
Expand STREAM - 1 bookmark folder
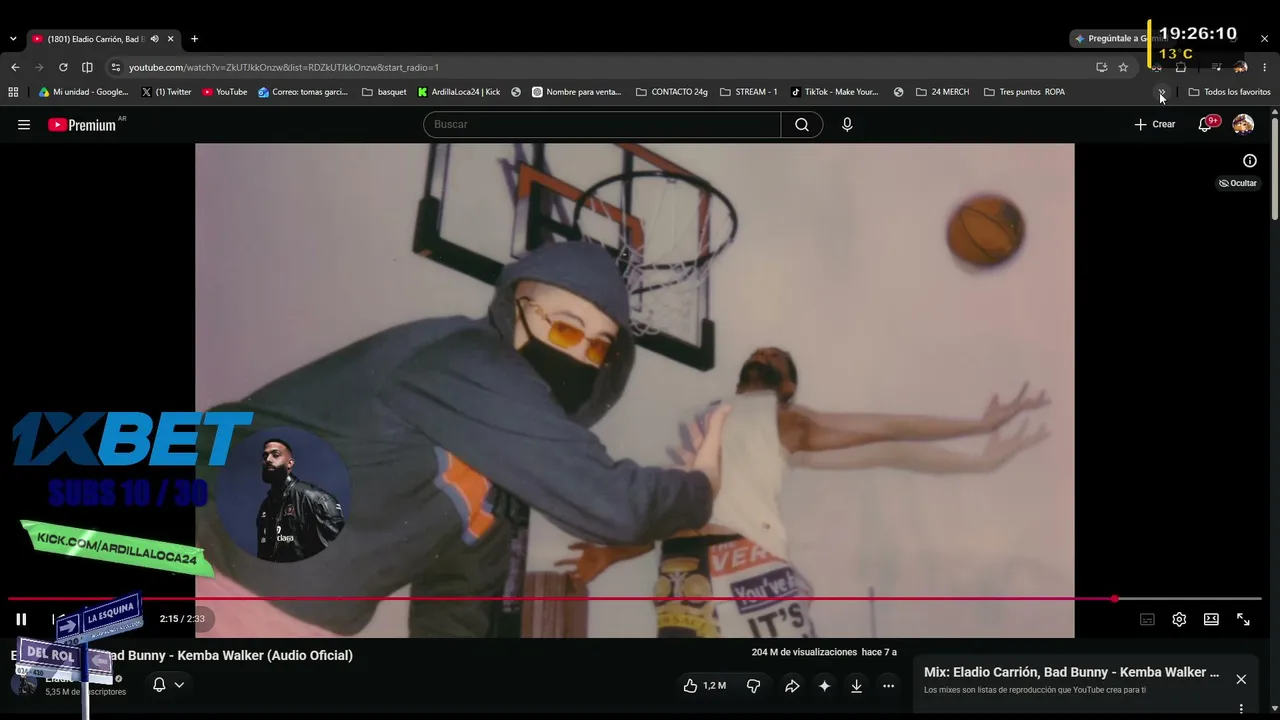(748, 92)
